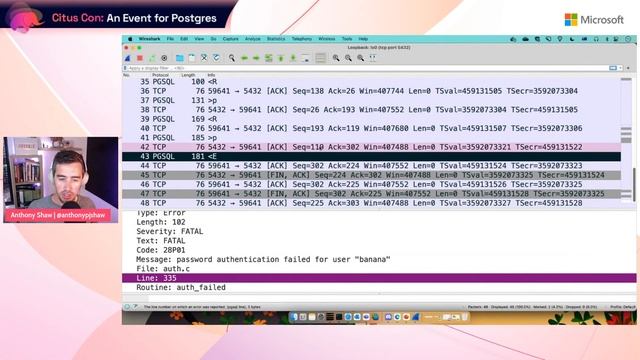This screenshot has height=360, width=640.
Task: Open the Tools menu
Action: [347, 39]
